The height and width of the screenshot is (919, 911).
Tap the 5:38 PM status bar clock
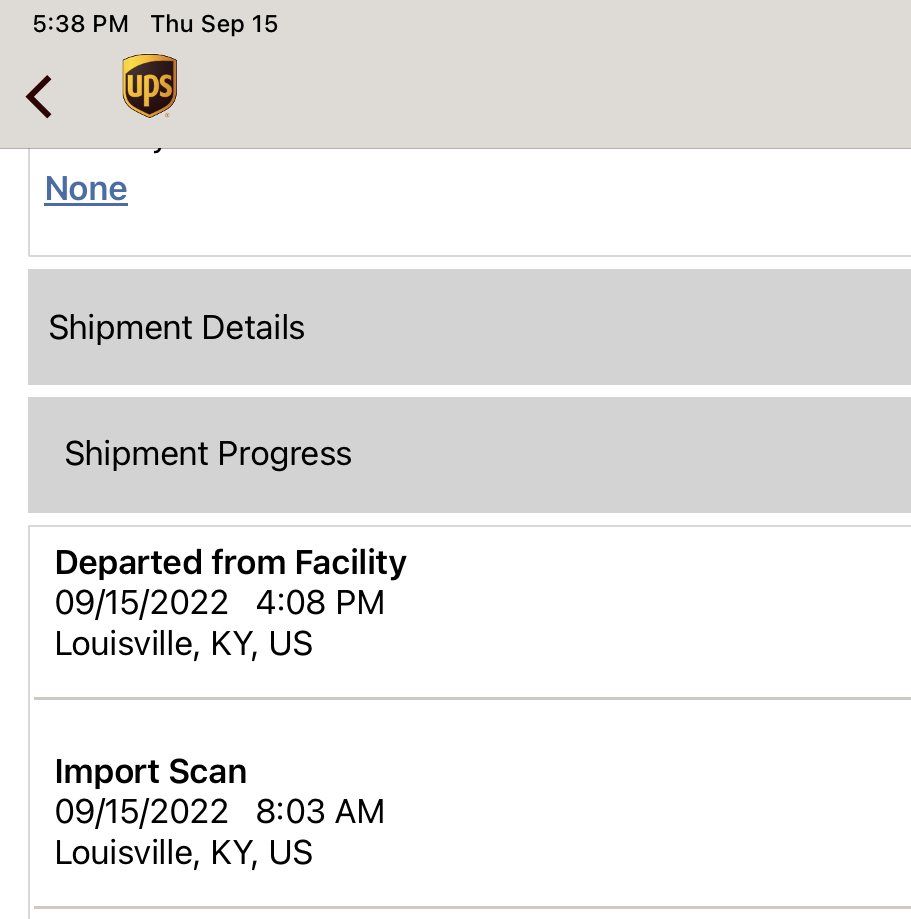[80, 24]
